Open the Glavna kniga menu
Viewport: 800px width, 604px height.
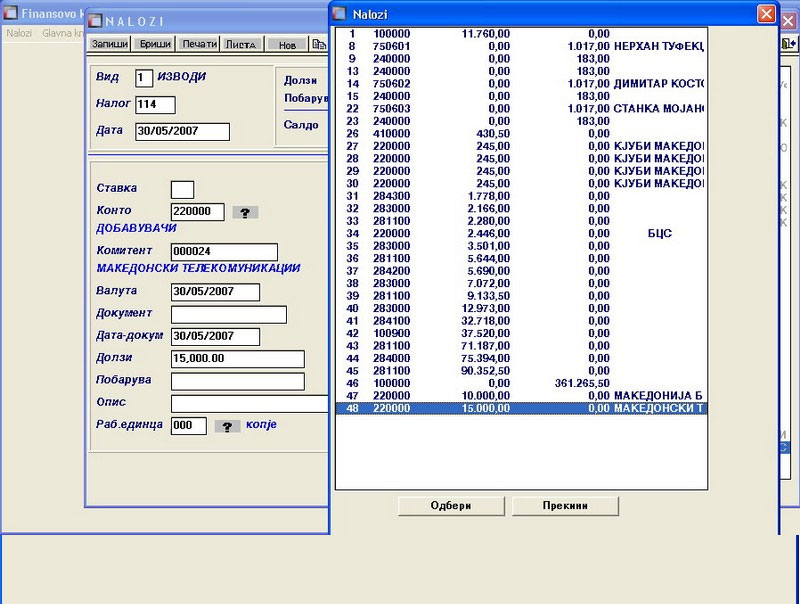coord(62,33)
